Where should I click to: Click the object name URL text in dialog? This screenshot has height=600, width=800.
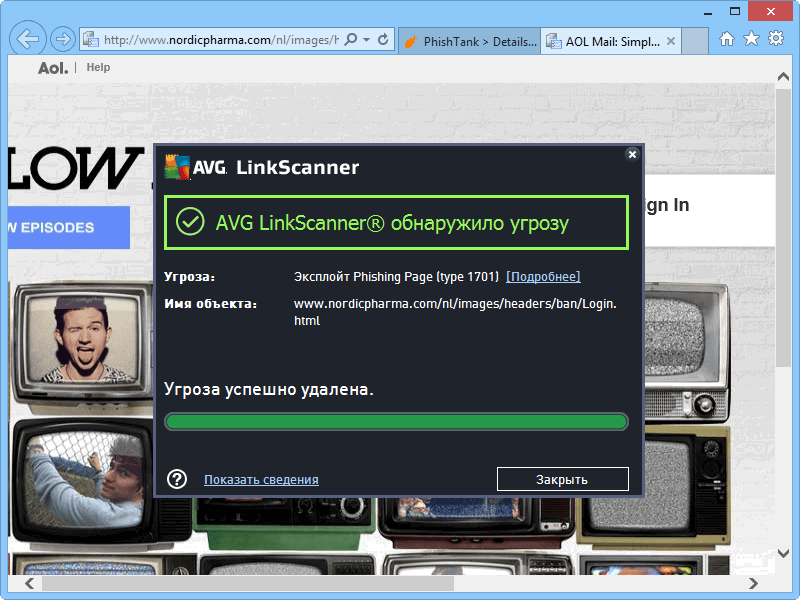click(455, 312)
